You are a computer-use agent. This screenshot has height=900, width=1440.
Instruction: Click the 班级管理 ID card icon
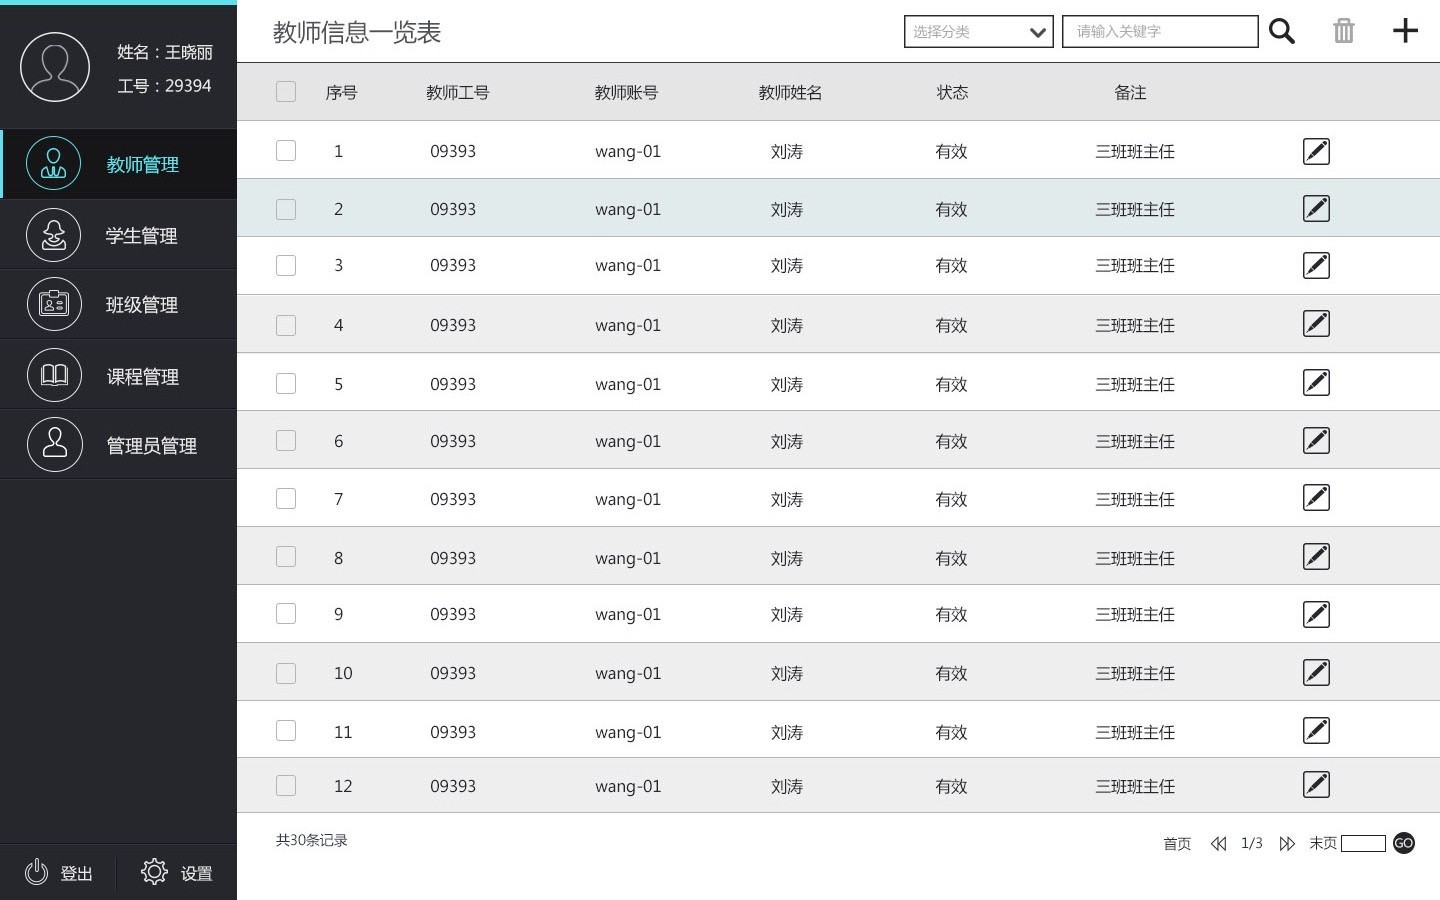[x=53, y=304]
